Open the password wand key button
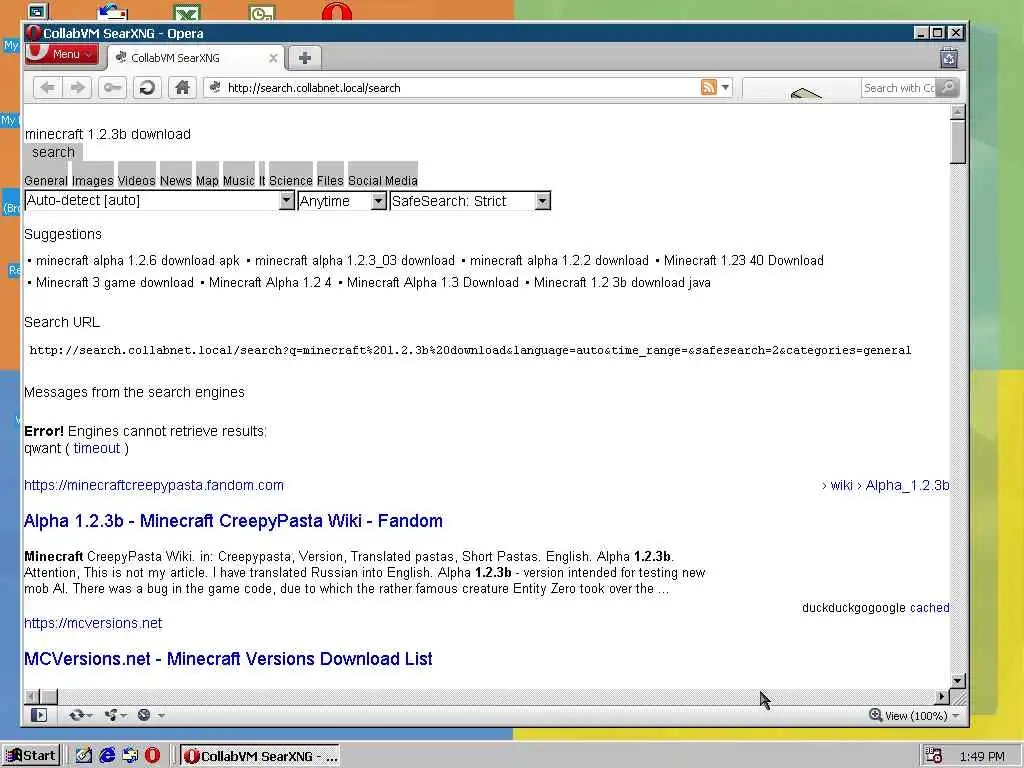Image resolution: width=1024 pixels, height=768 pixels. [112, 88]
